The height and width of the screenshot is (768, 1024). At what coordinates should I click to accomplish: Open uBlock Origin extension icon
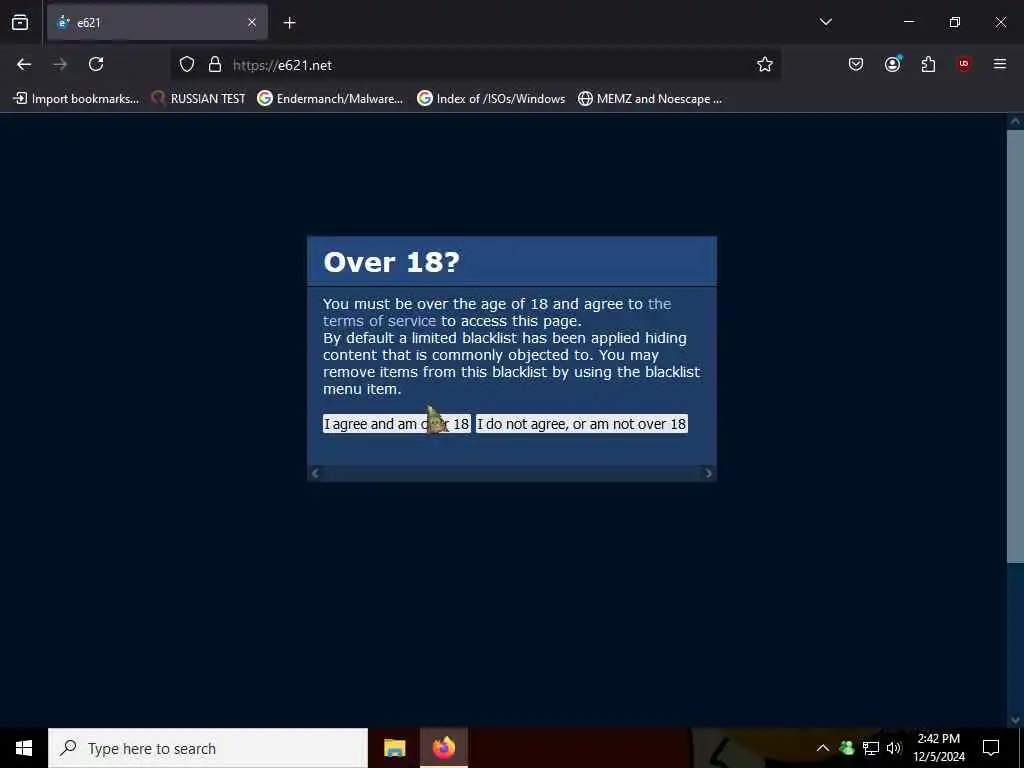pos(964,64)
